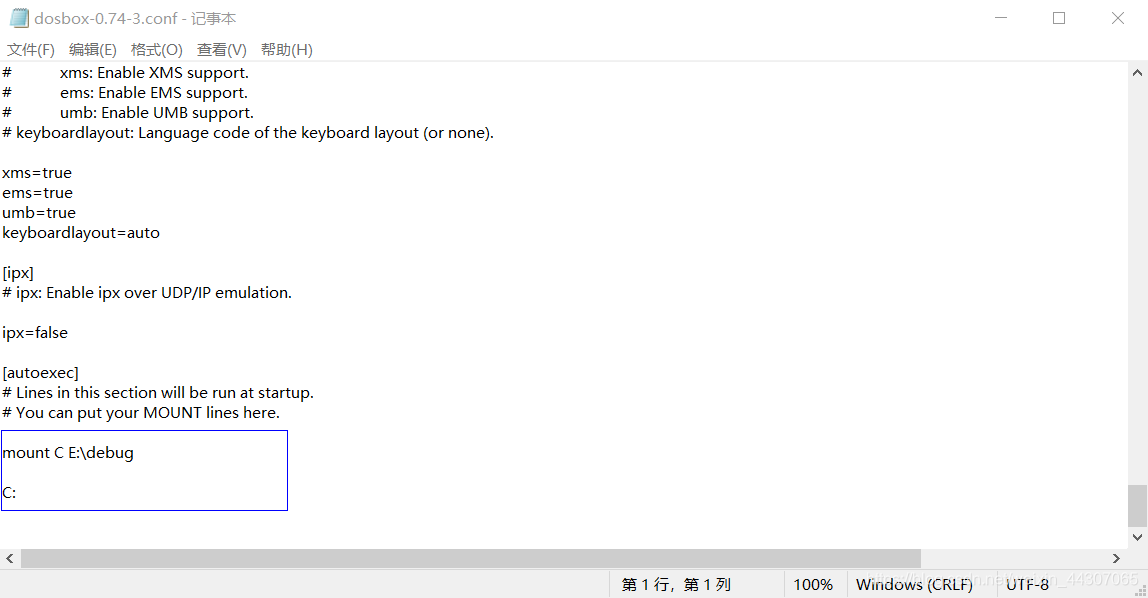Click the vertical scrollbar thumb

1137,506
